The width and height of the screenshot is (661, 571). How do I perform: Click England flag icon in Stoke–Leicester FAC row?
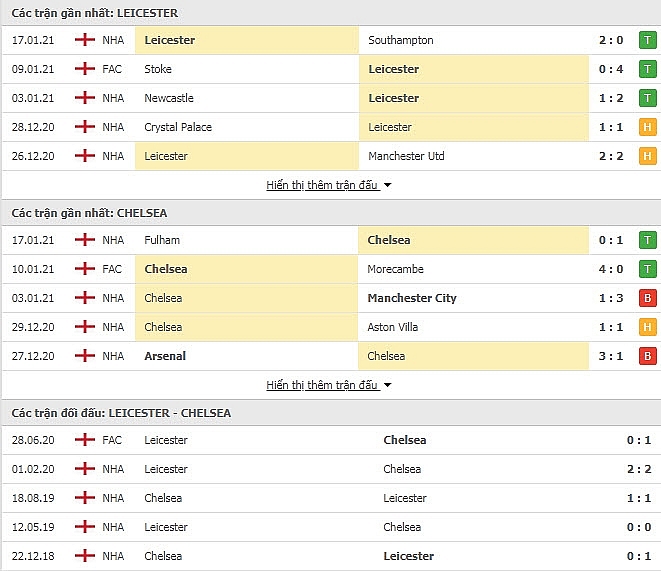point(85,69)
